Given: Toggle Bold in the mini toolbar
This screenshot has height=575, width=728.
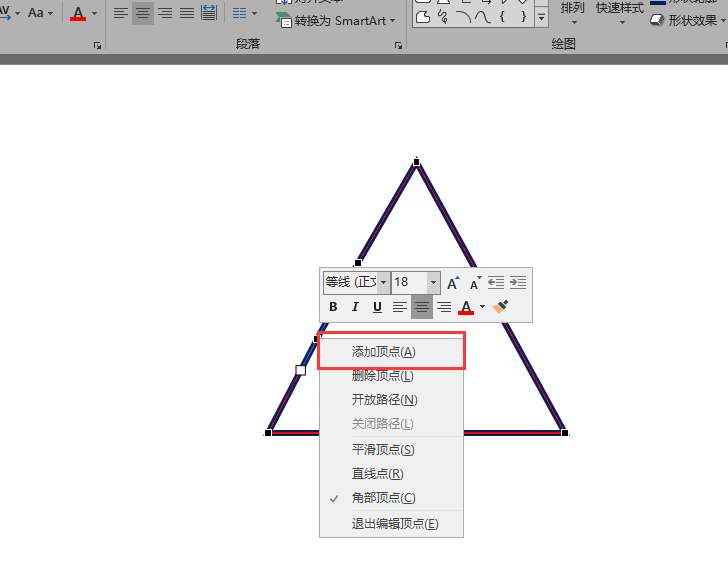Looking at the screenshot, I should tap(333, 307).
